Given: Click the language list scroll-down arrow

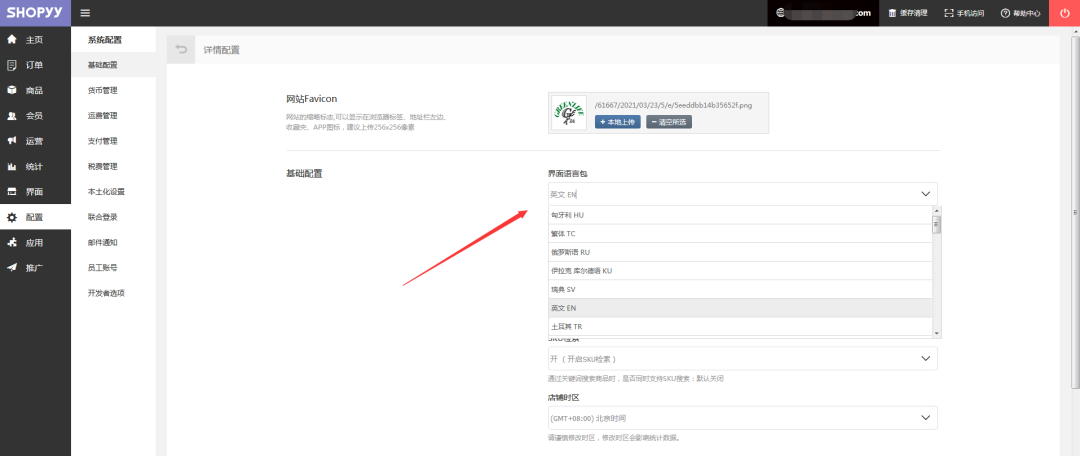Looking at the screenshot, I should (936, 333).
